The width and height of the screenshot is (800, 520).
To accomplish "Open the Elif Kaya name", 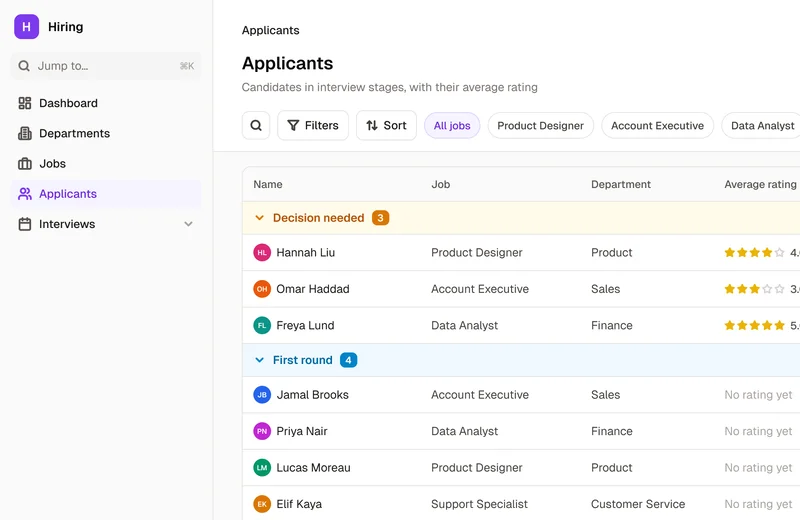I will pyautogui.click(x=299, y=504).
